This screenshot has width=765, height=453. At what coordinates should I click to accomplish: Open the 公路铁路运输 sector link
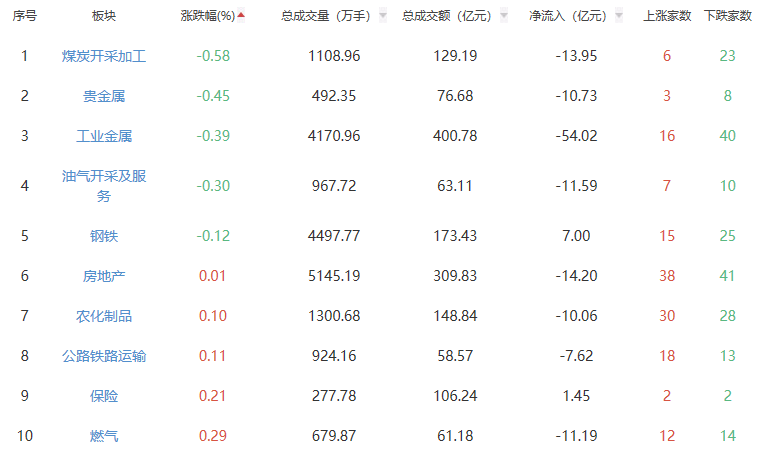pyautogui.click(x=104, y=356)
